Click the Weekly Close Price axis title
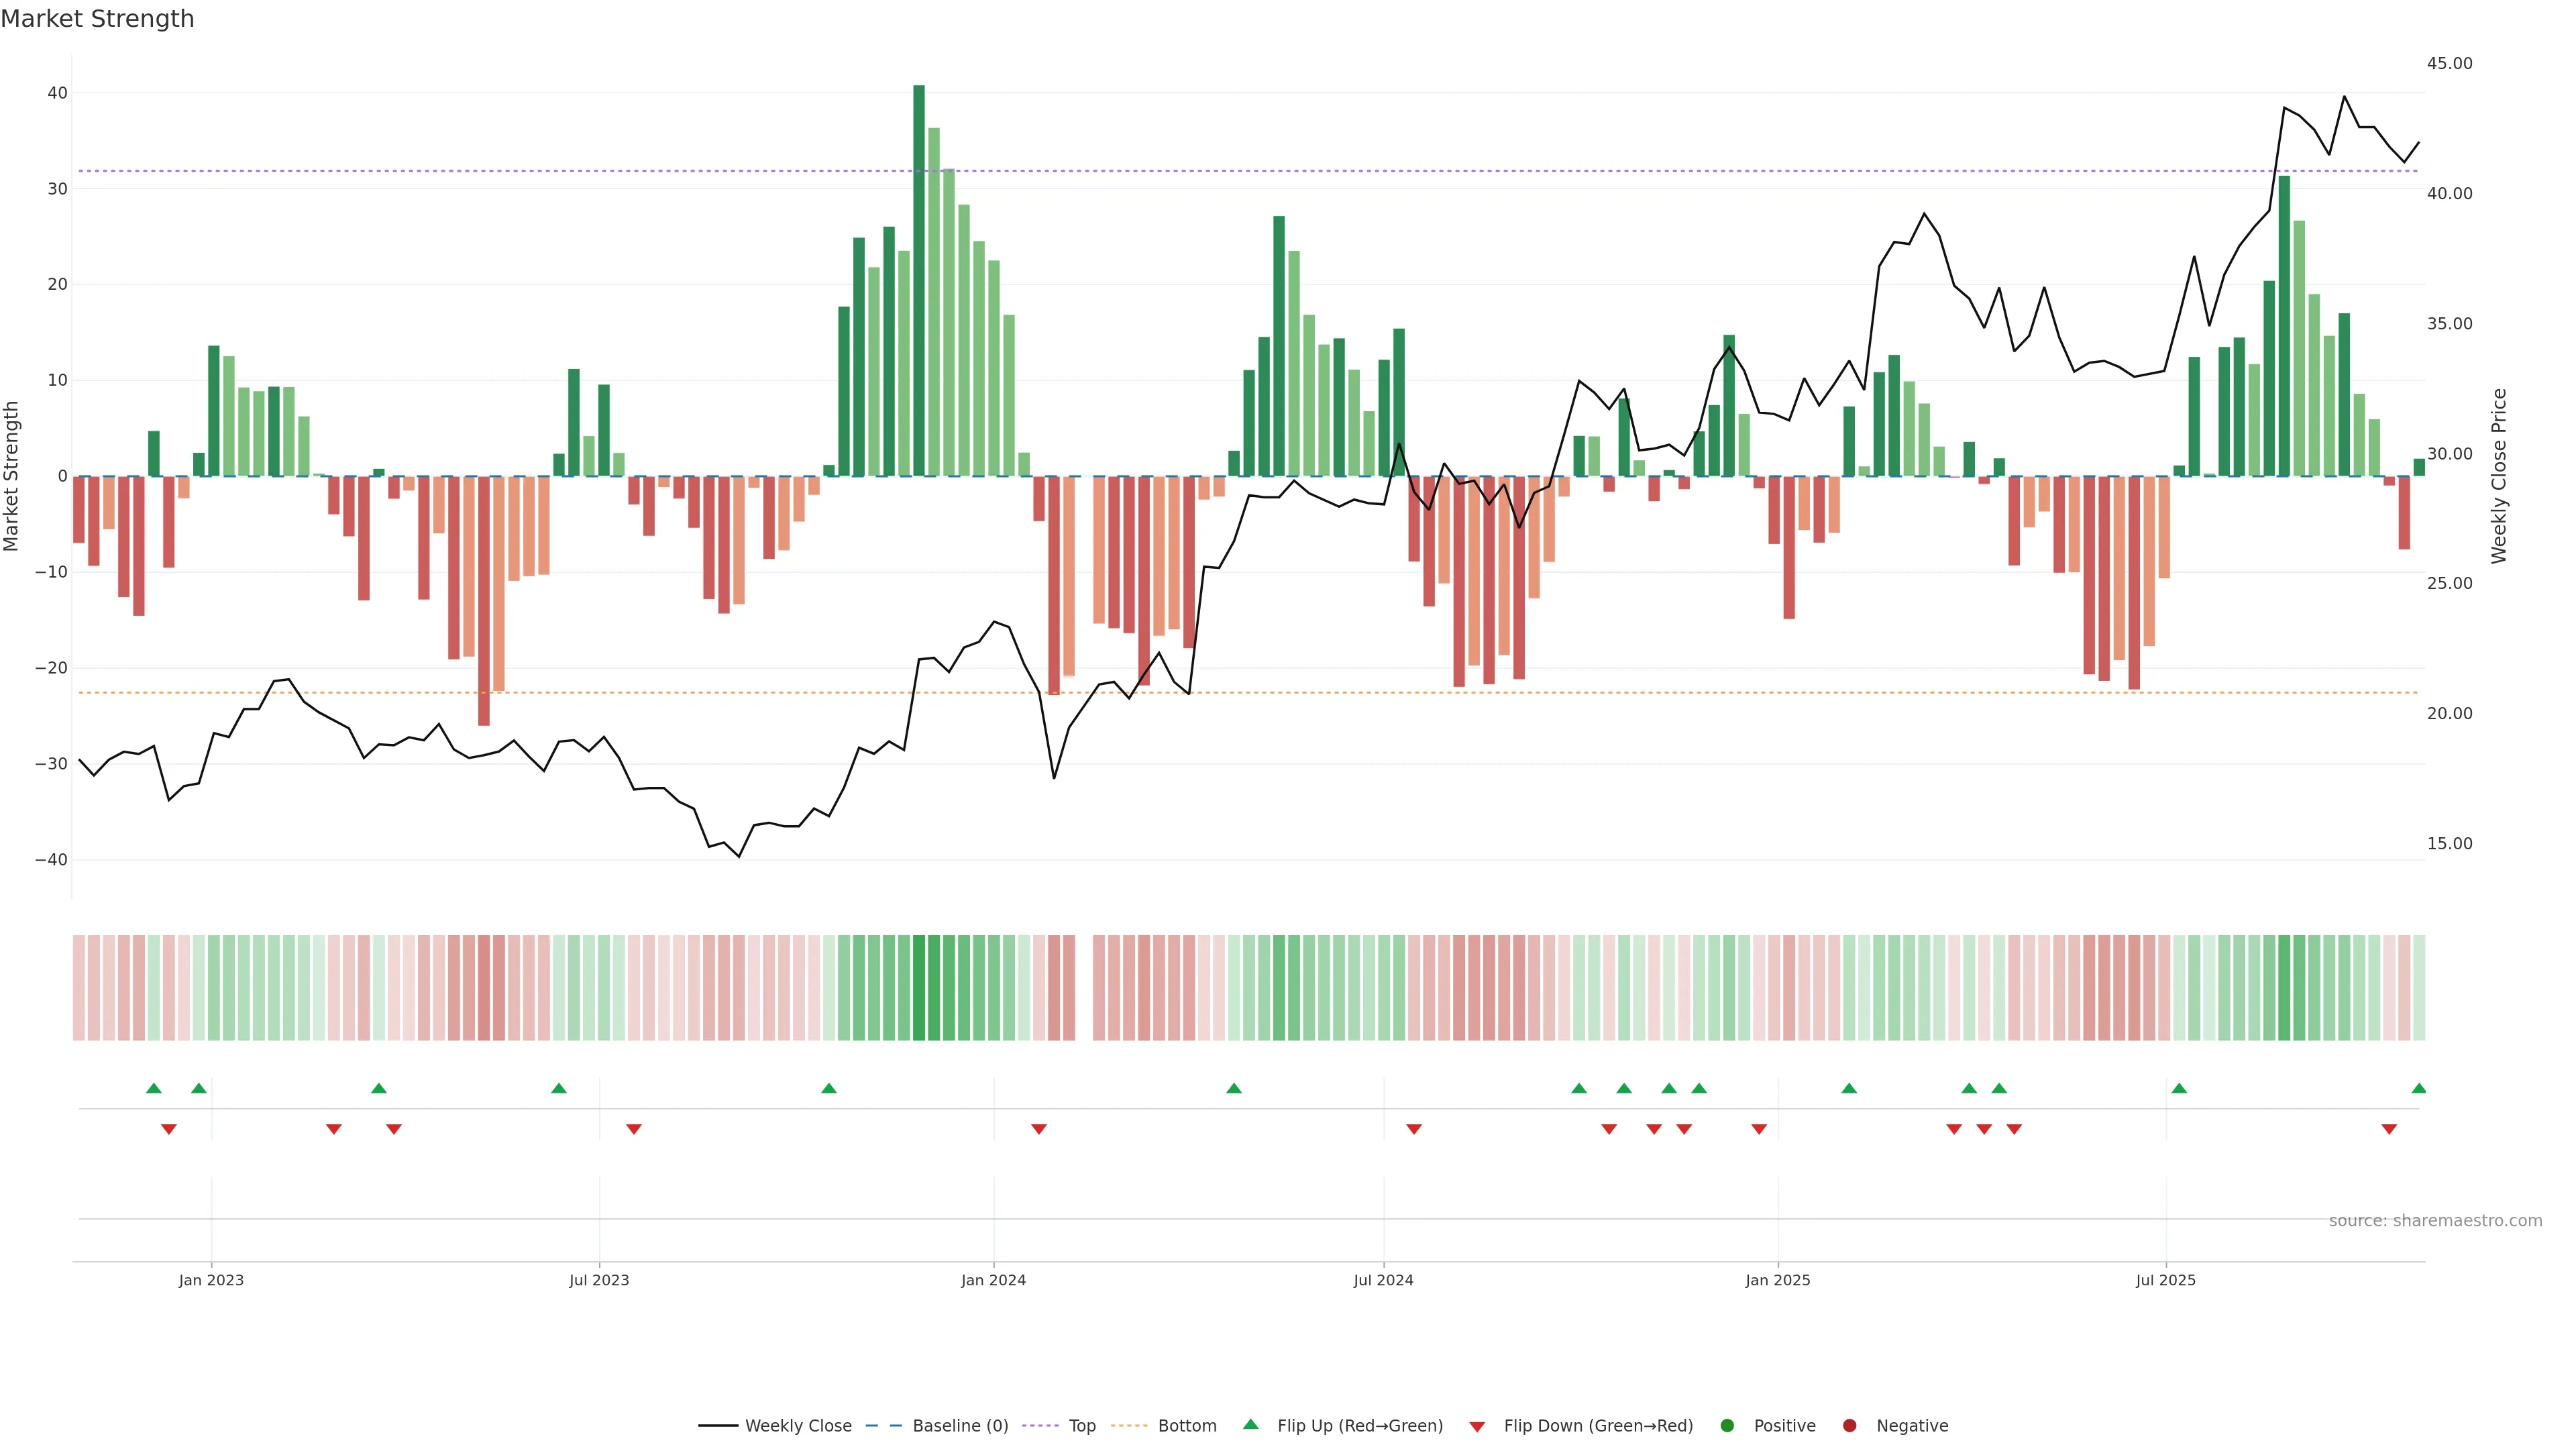 pos(2499,476)
